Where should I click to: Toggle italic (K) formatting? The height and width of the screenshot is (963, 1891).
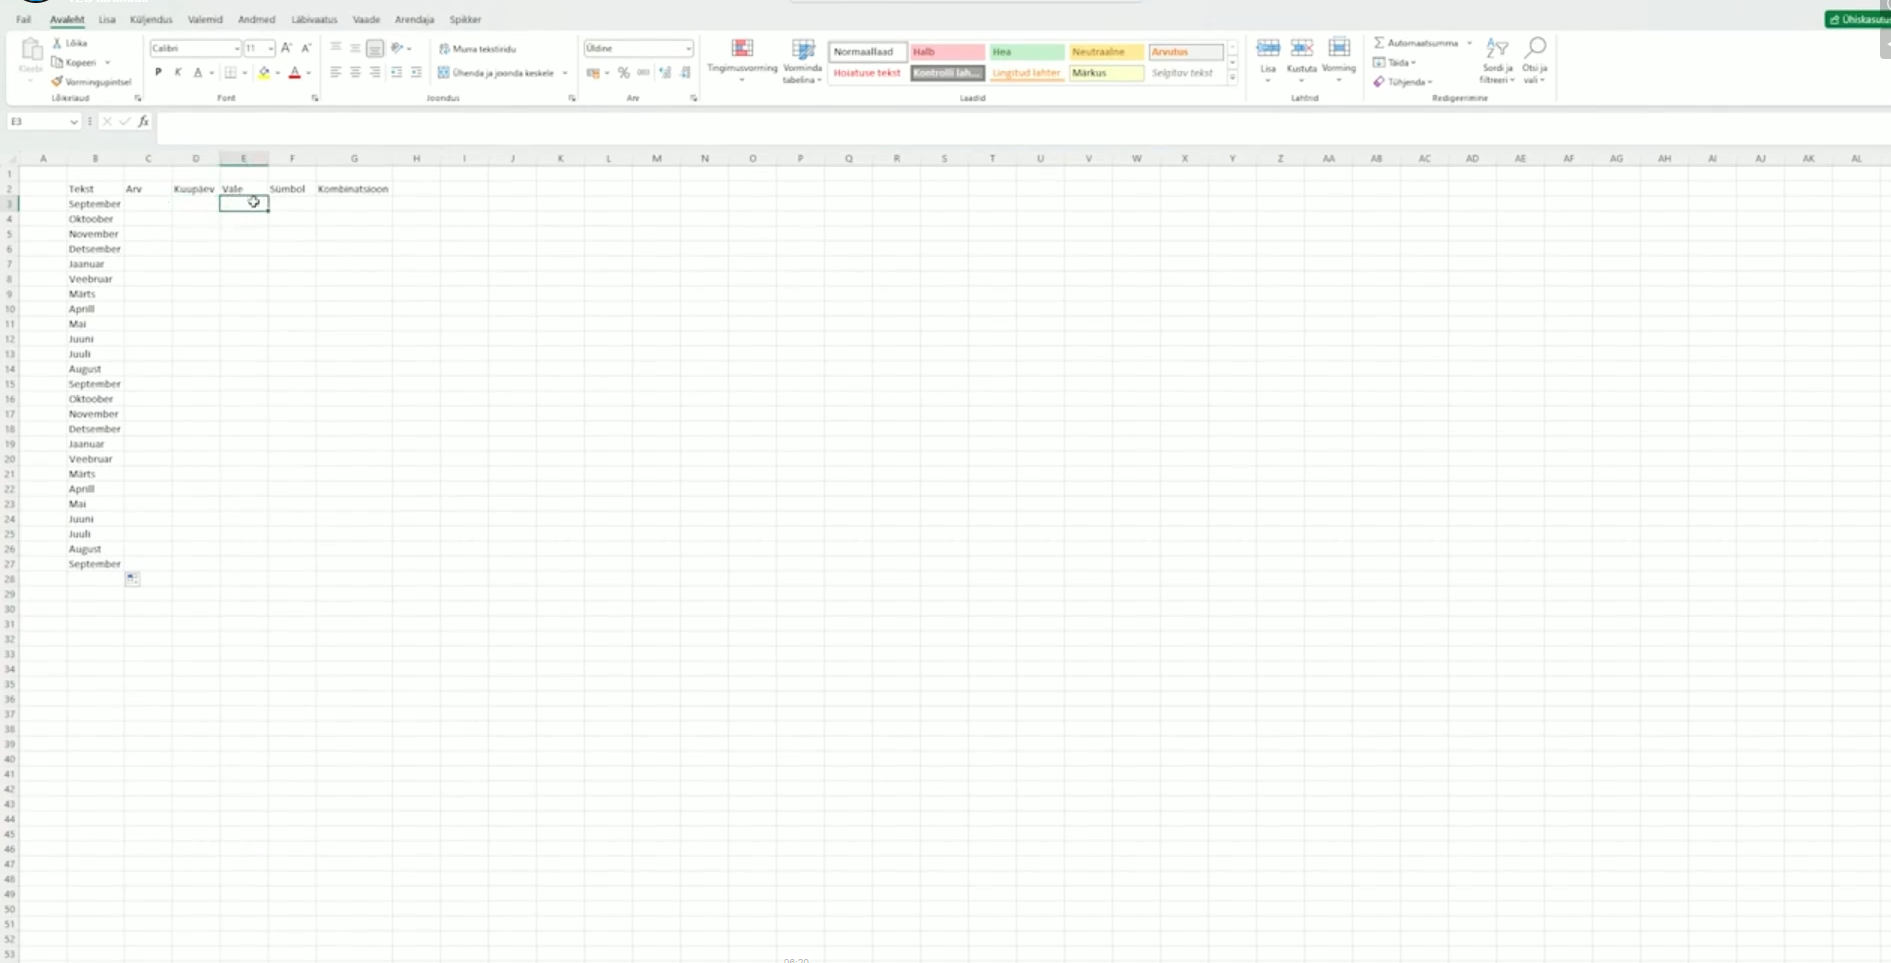tap(178, 72)
